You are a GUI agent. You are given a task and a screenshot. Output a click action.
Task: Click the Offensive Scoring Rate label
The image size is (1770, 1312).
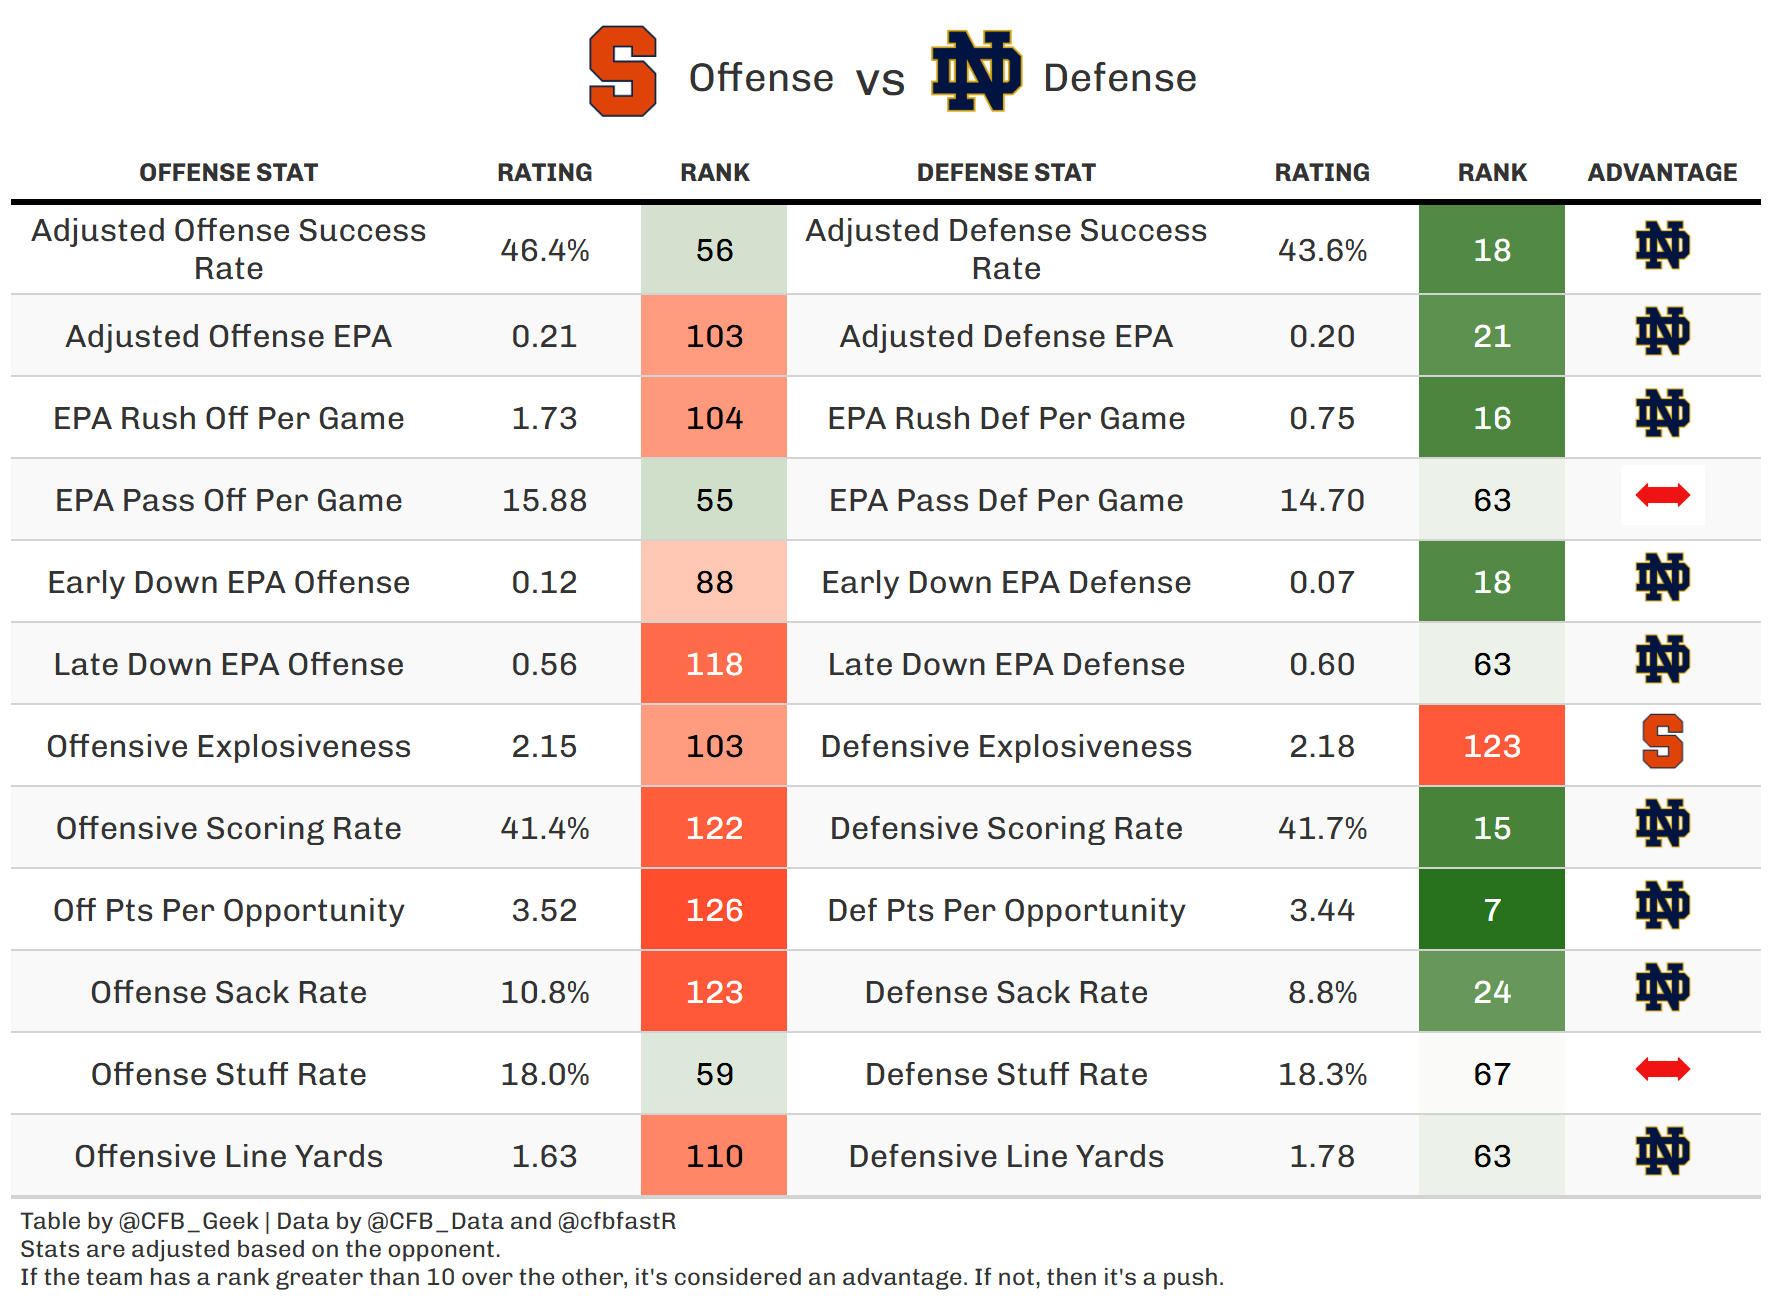[x=228, y=828]
